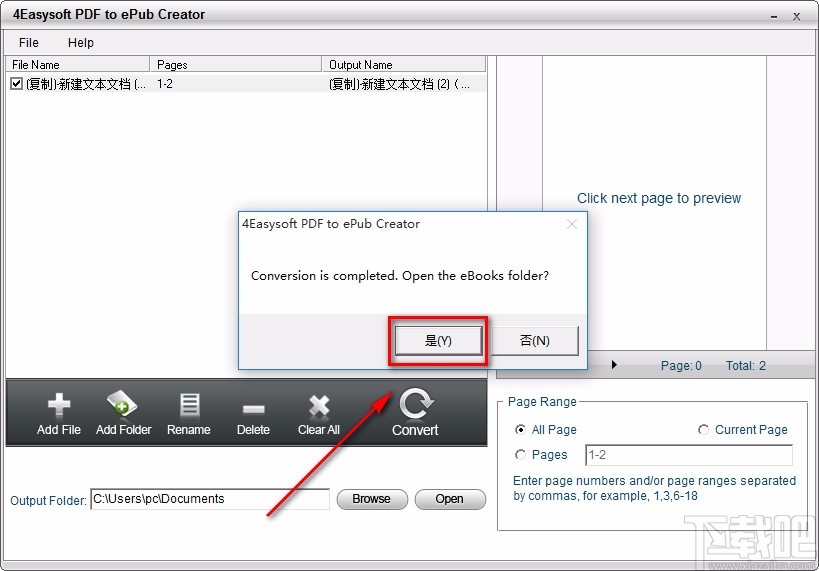
Task: Select the All Page radio button
Action: point(520,429)
